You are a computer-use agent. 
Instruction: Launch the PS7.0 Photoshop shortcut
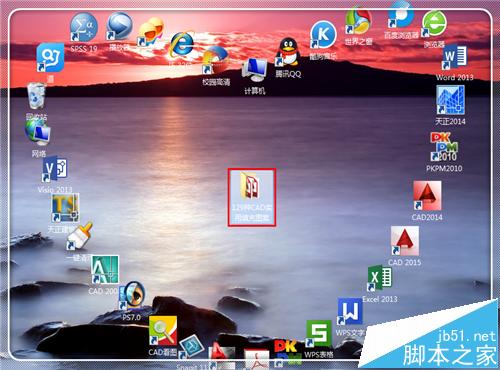tap(132, 295)
